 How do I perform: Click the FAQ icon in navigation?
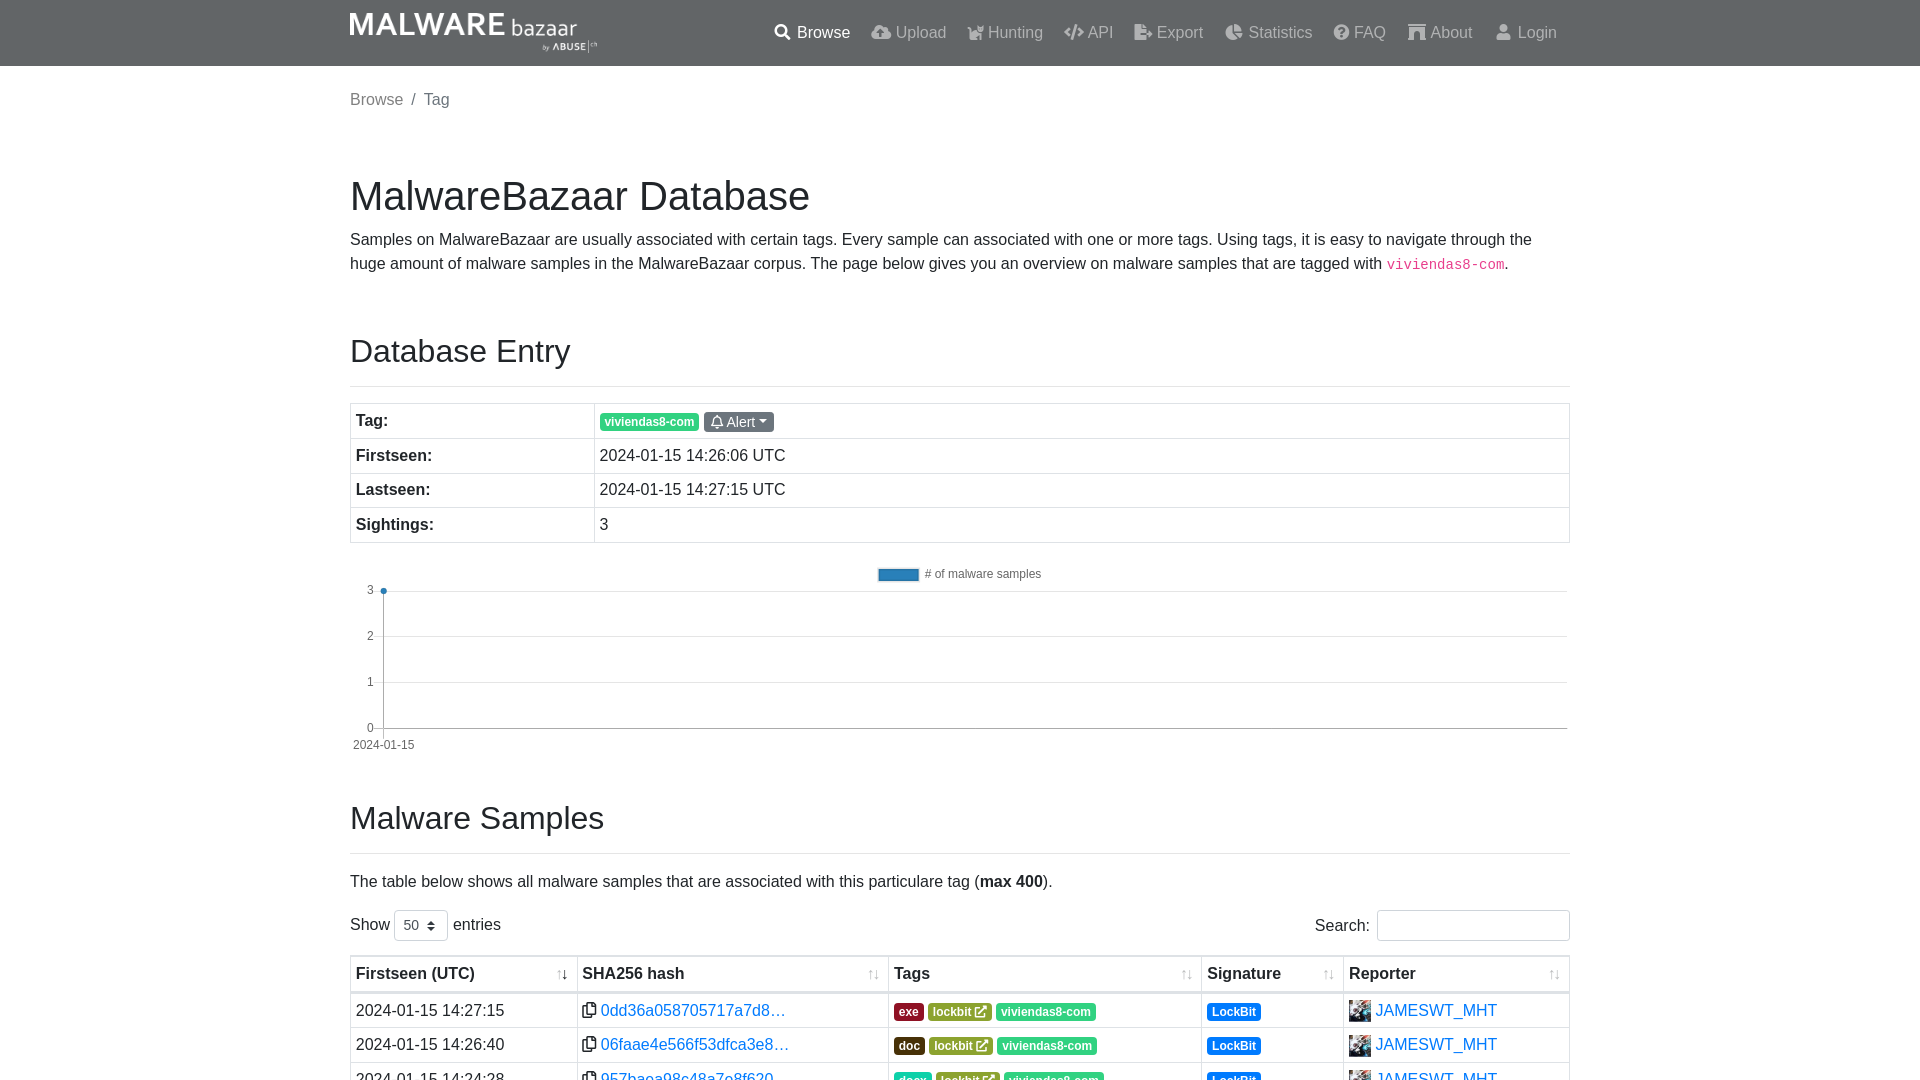(1341, 32)
